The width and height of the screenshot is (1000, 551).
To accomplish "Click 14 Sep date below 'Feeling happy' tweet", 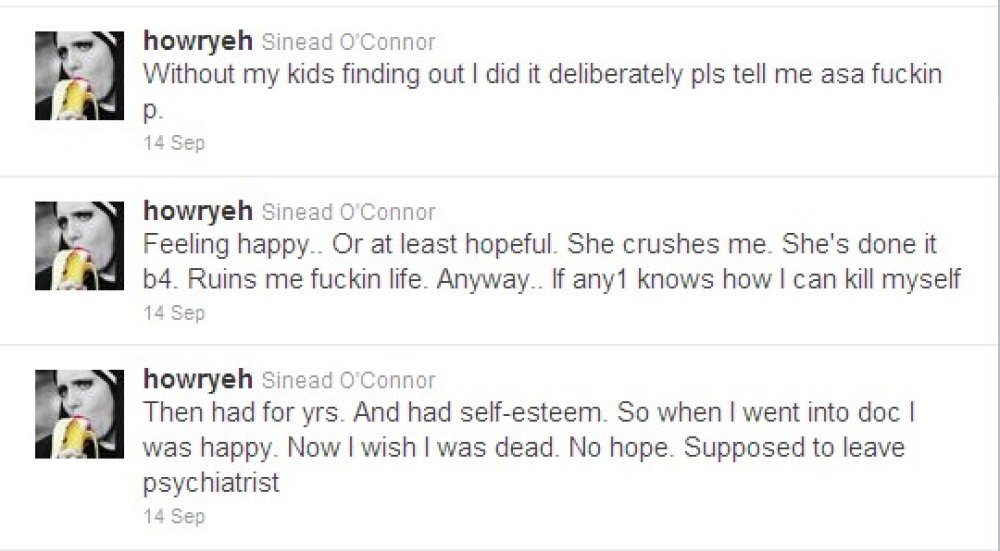I will pos(174,313).
